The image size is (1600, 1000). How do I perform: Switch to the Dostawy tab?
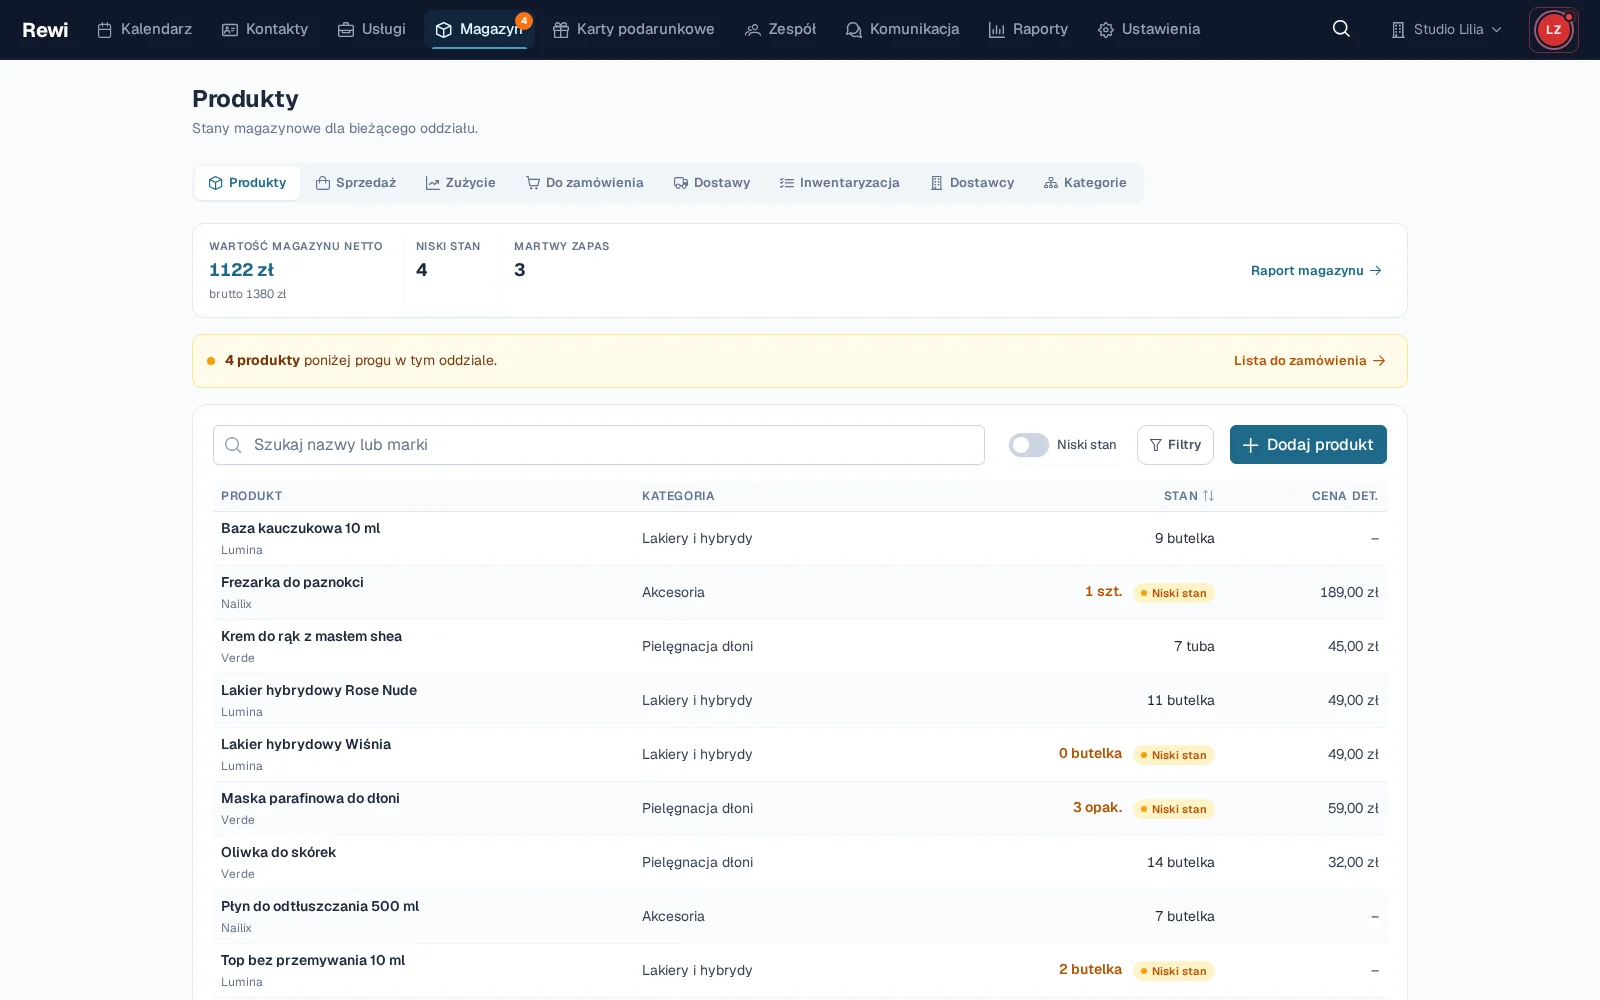(x=712, y=183)
